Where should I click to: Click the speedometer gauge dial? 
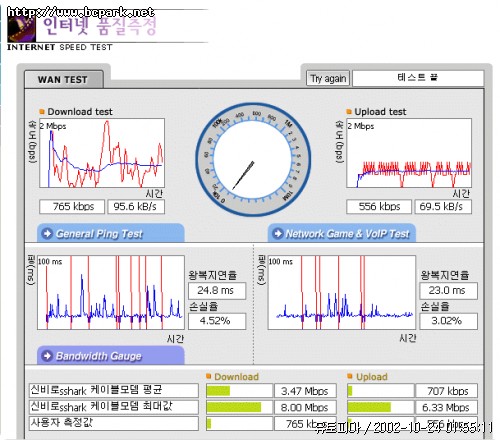click(253, 159)
